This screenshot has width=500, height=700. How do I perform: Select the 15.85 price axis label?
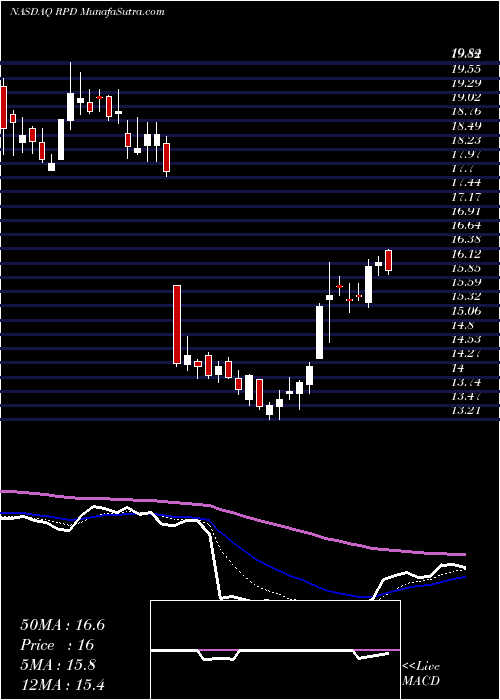pos(466,269)
